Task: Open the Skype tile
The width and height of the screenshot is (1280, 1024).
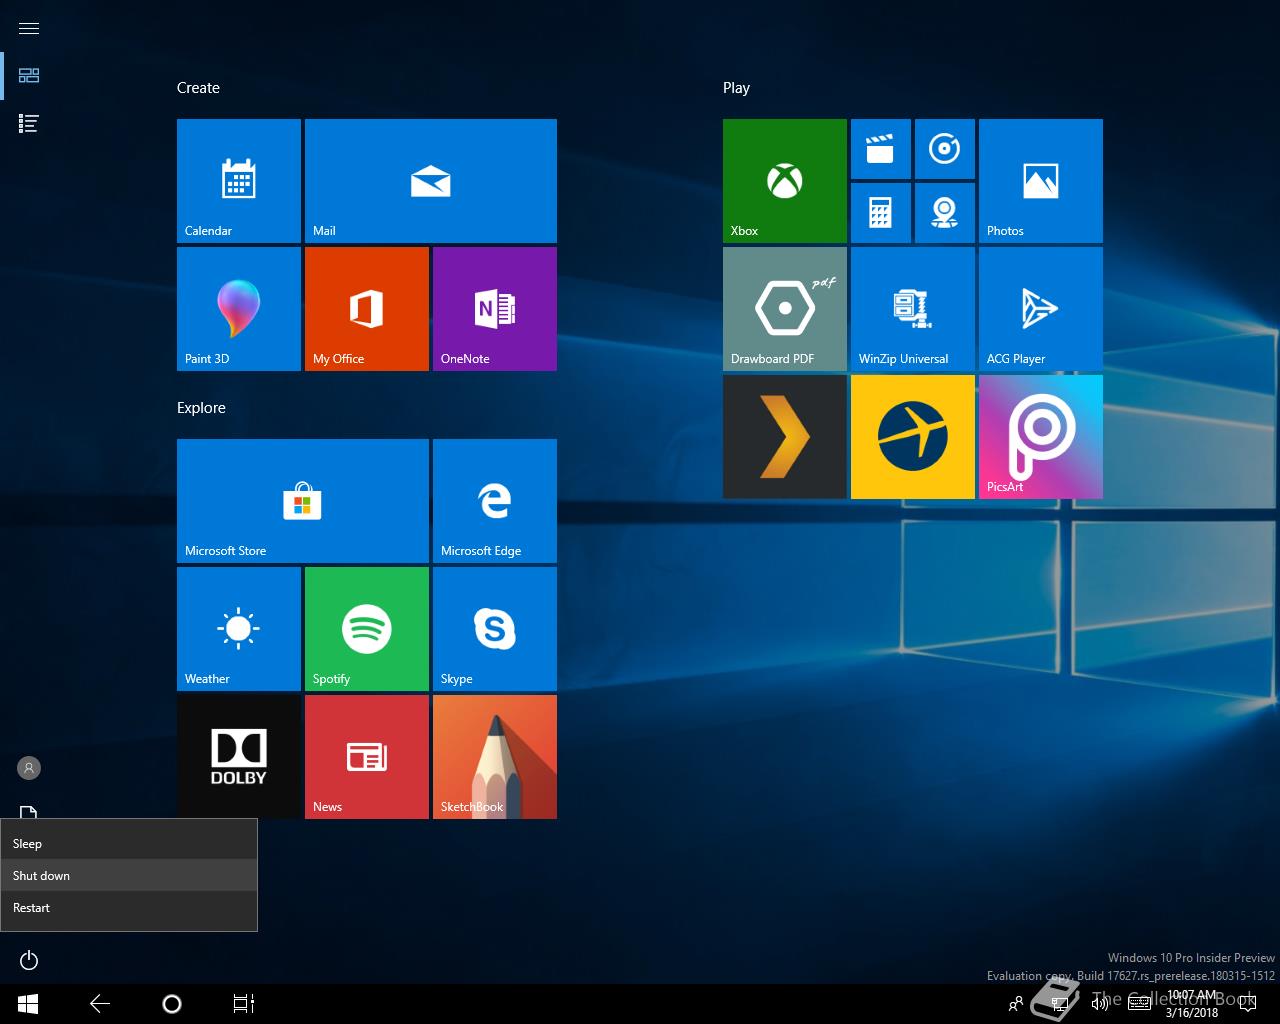Action: point(495,629)
